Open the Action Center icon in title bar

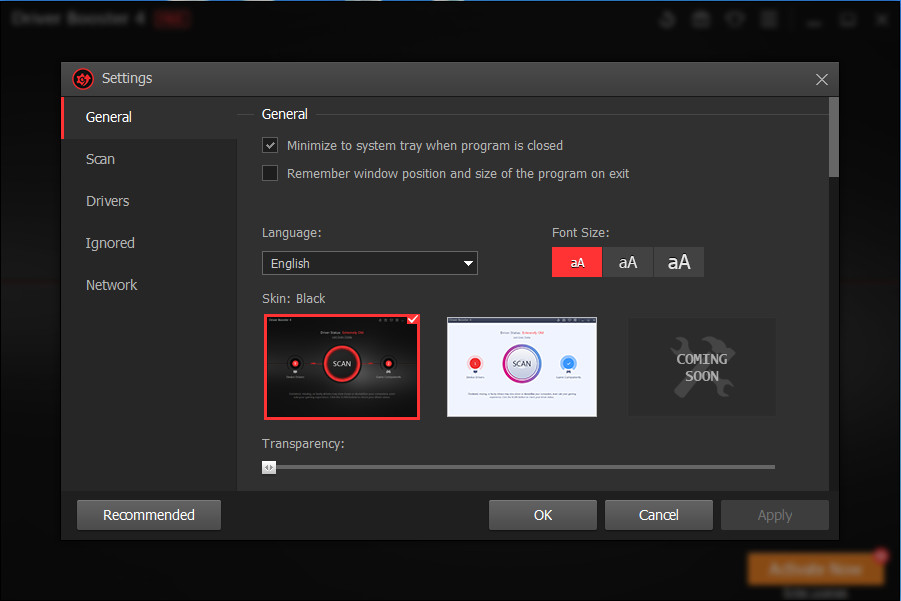(x=667, y=18)
